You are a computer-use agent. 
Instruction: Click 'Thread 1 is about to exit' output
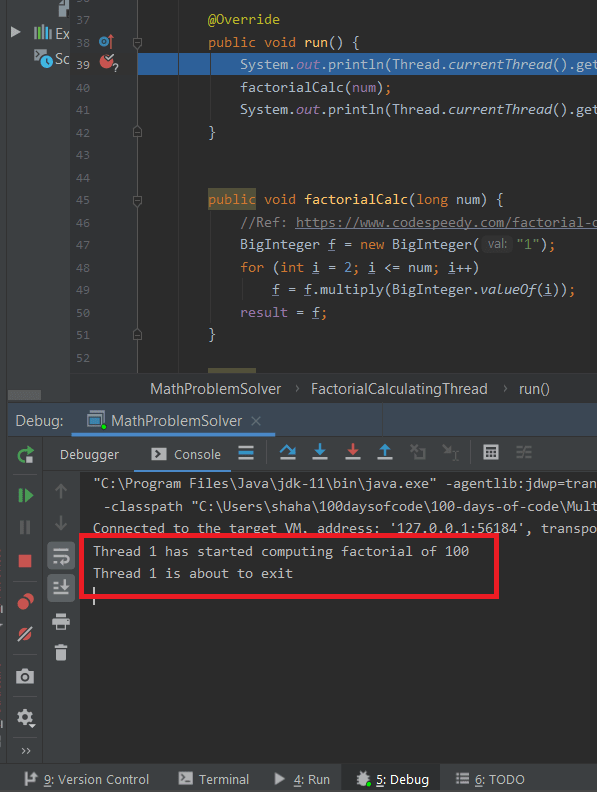tap(193, 574)
